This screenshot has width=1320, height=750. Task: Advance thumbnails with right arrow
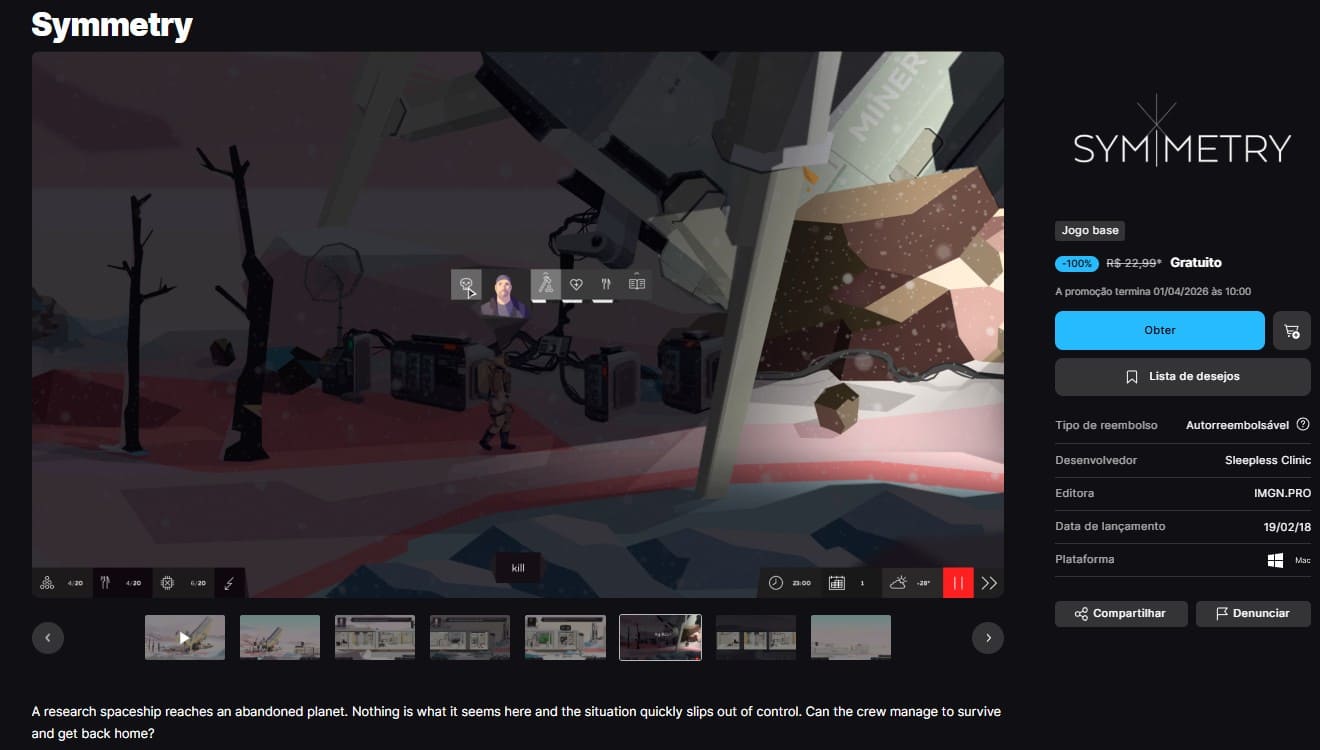point(988,638)
